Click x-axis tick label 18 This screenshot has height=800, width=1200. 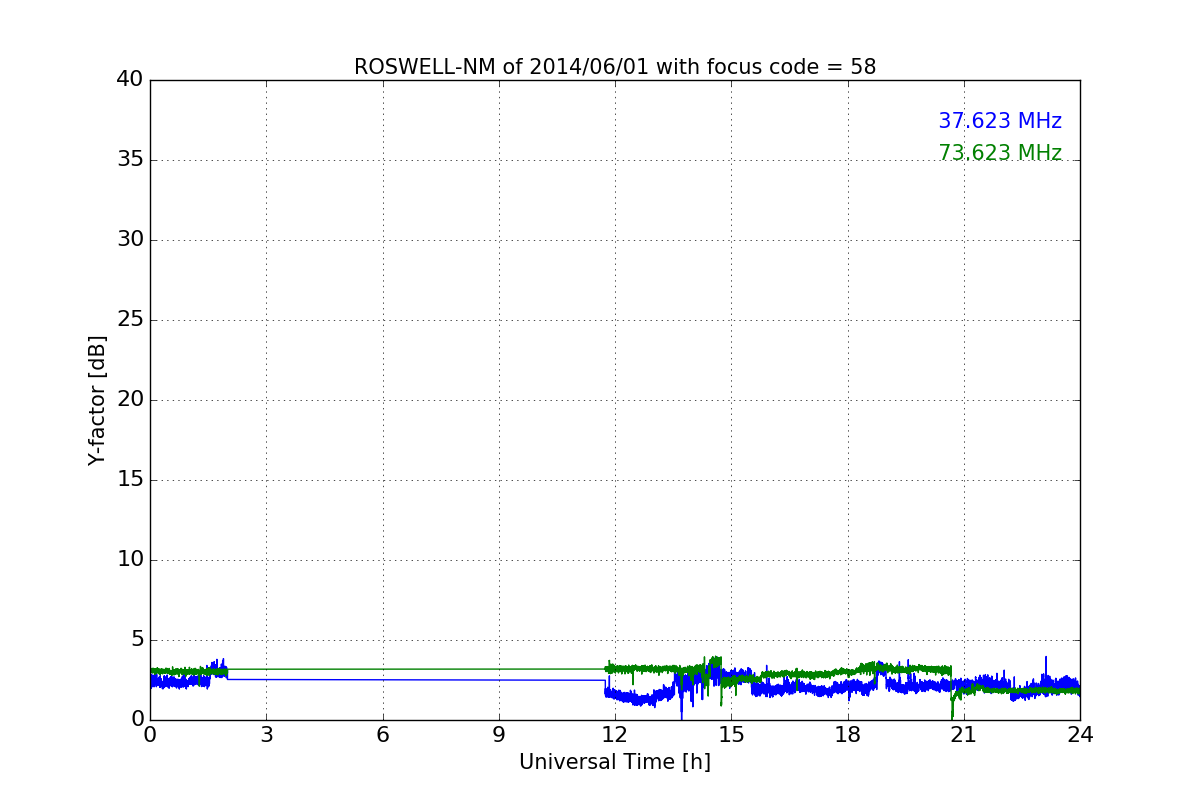pyautogui.click(x=848, y=734)
